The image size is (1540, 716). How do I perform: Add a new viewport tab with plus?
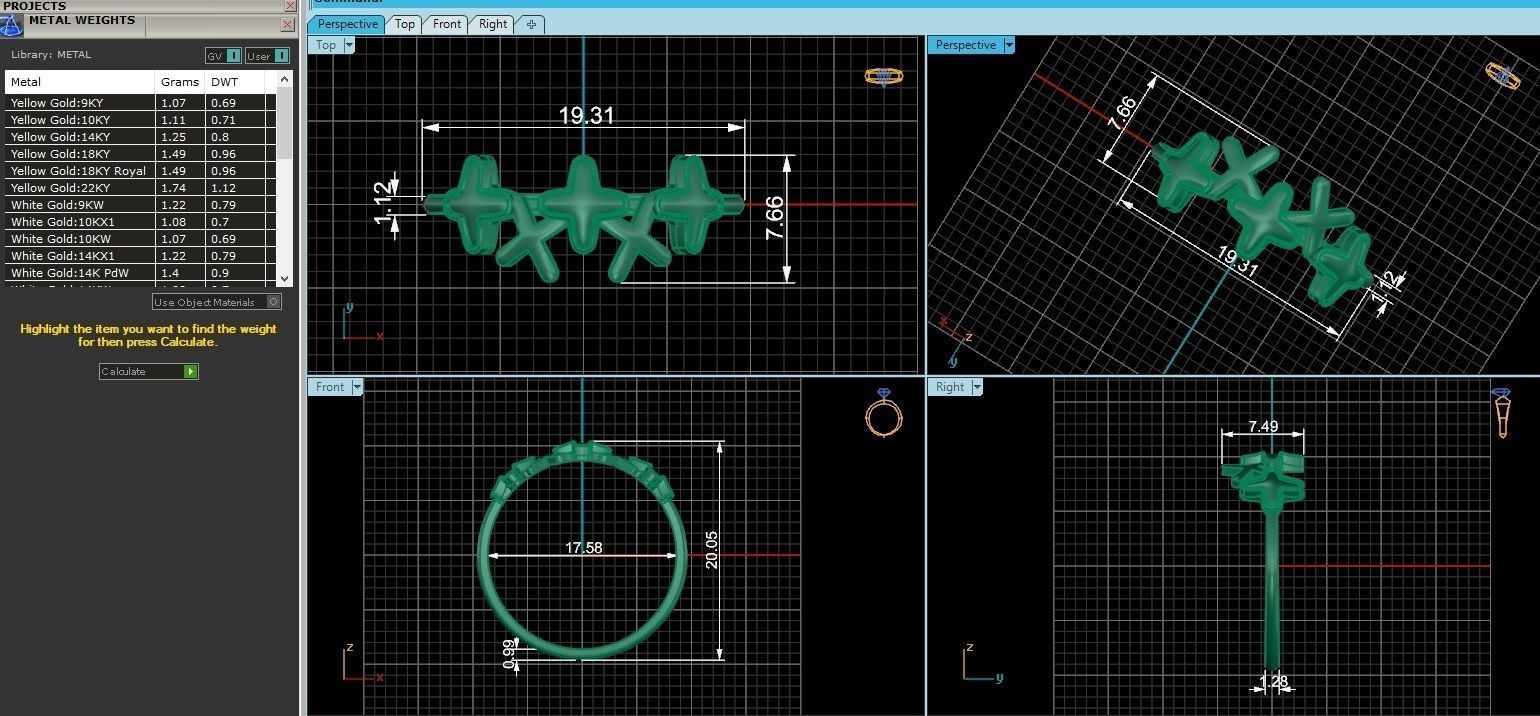point(531,24)
